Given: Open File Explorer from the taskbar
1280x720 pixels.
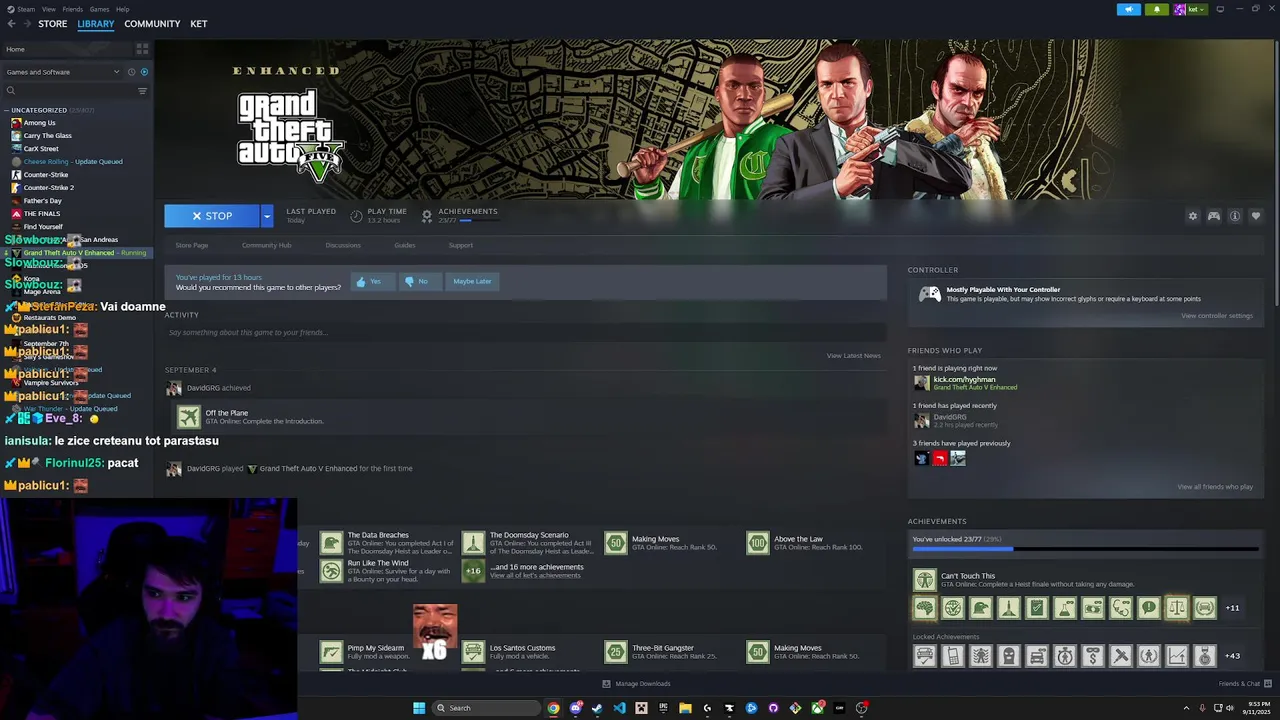Looking at the screenshot, I should click(x=685, y=708).
